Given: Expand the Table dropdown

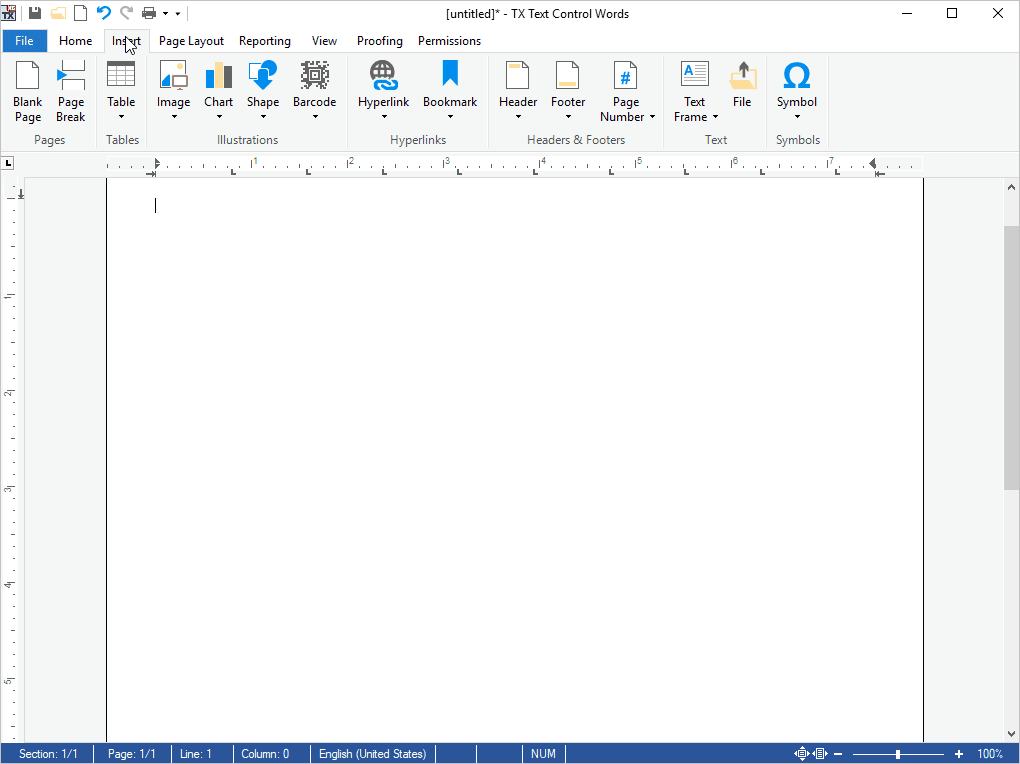Looking at the screenshot, I should click(x=121, y=116).
